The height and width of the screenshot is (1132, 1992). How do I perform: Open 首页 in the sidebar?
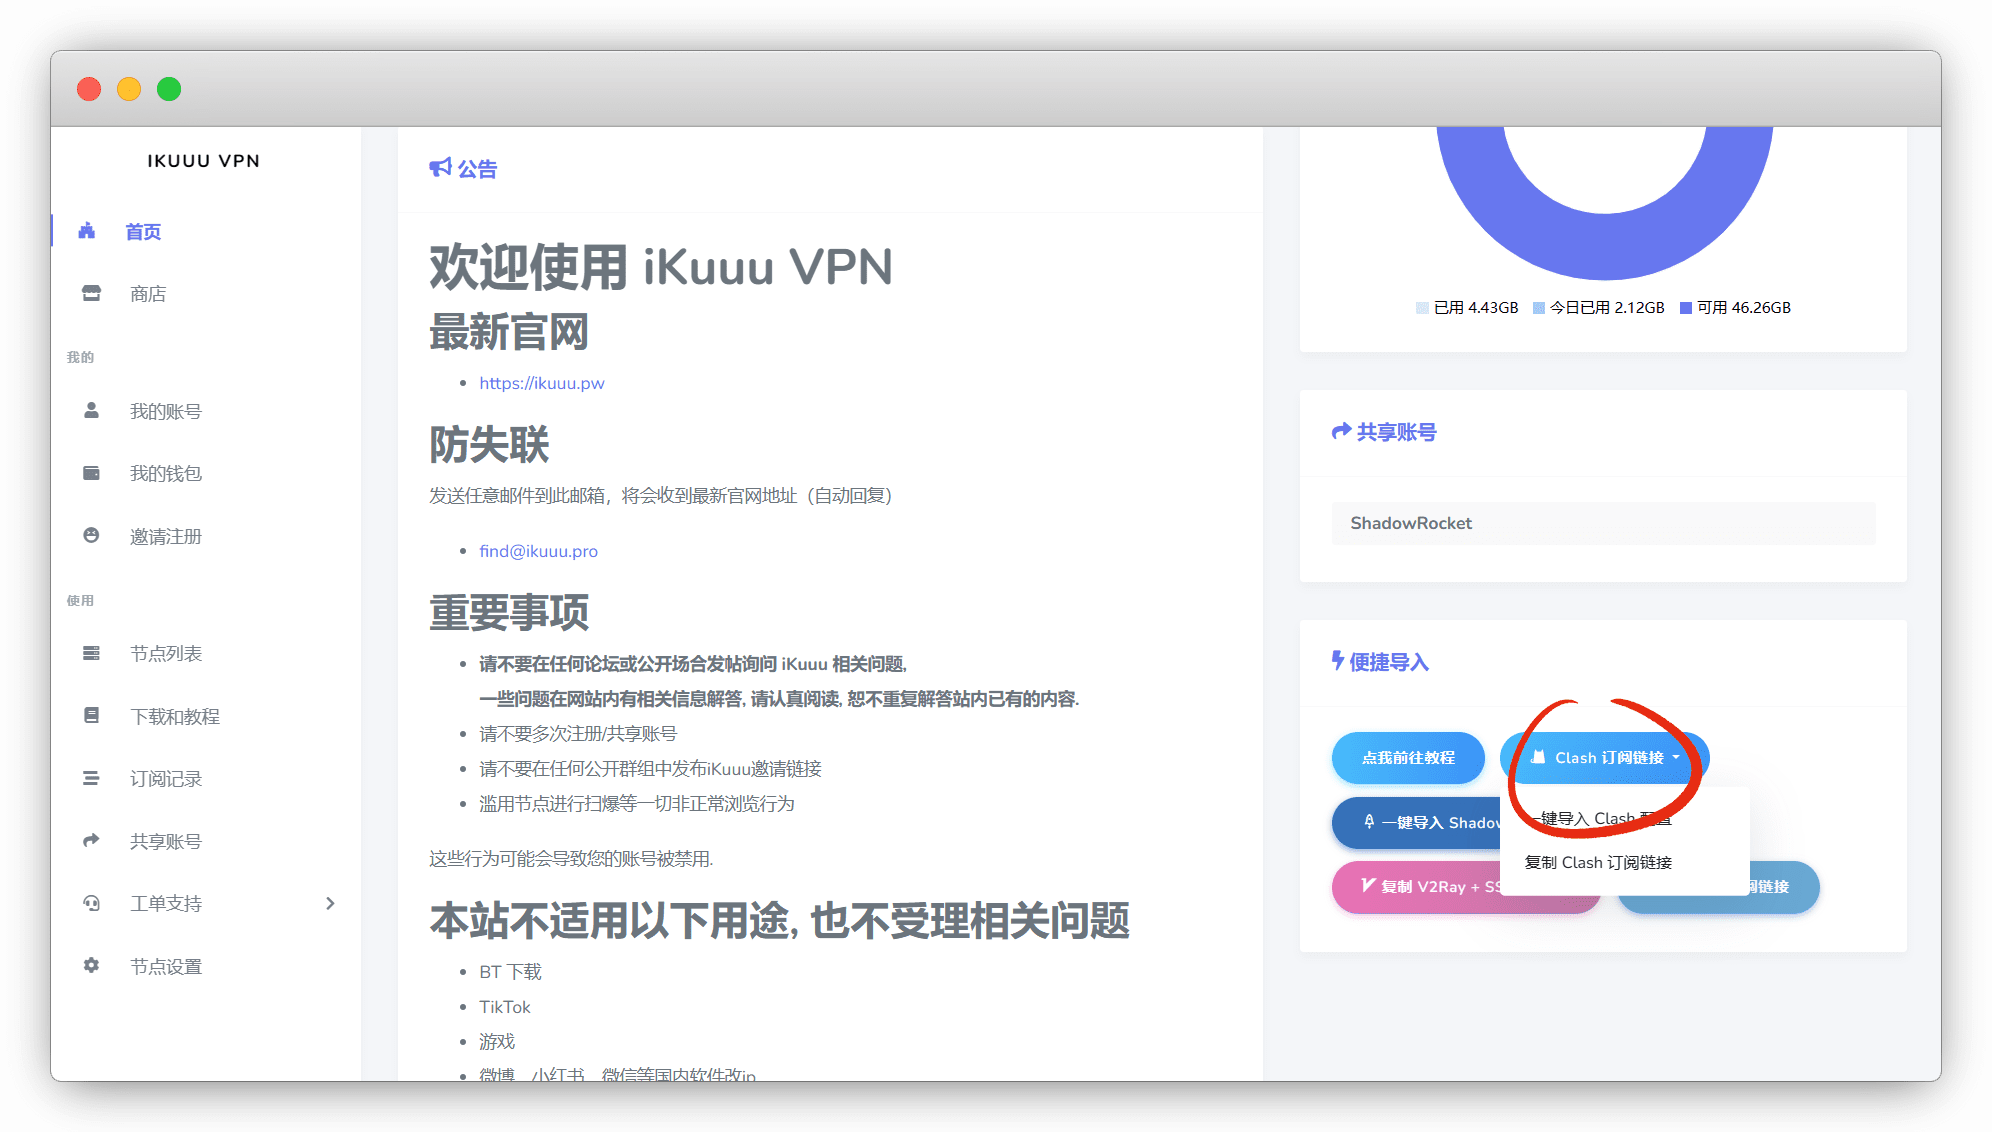[x=143, y=231]
